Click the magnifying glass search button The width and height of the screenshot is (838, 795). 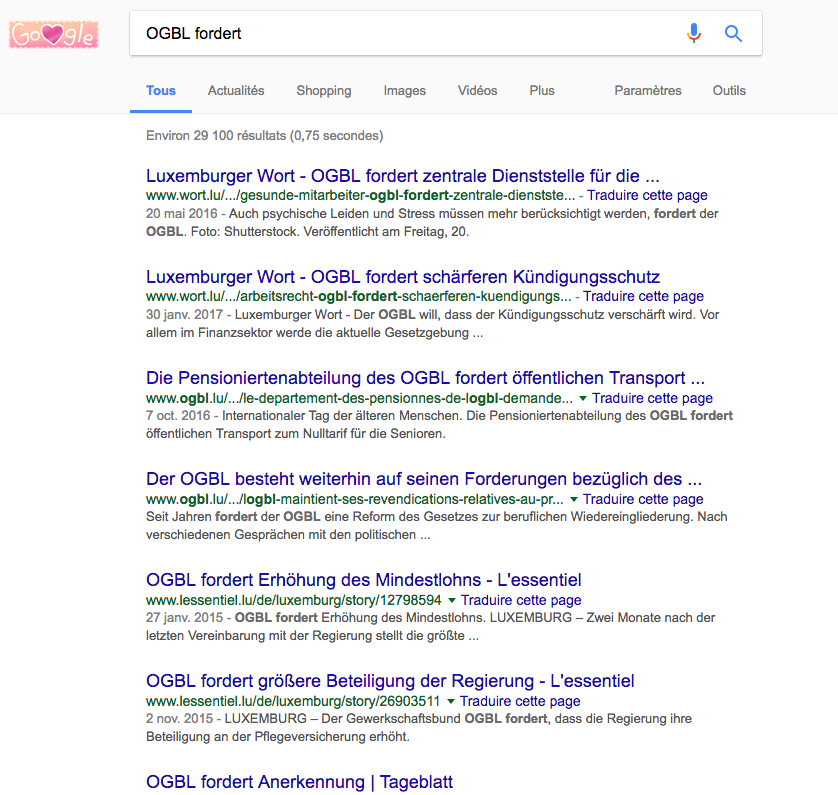point(733,34)
